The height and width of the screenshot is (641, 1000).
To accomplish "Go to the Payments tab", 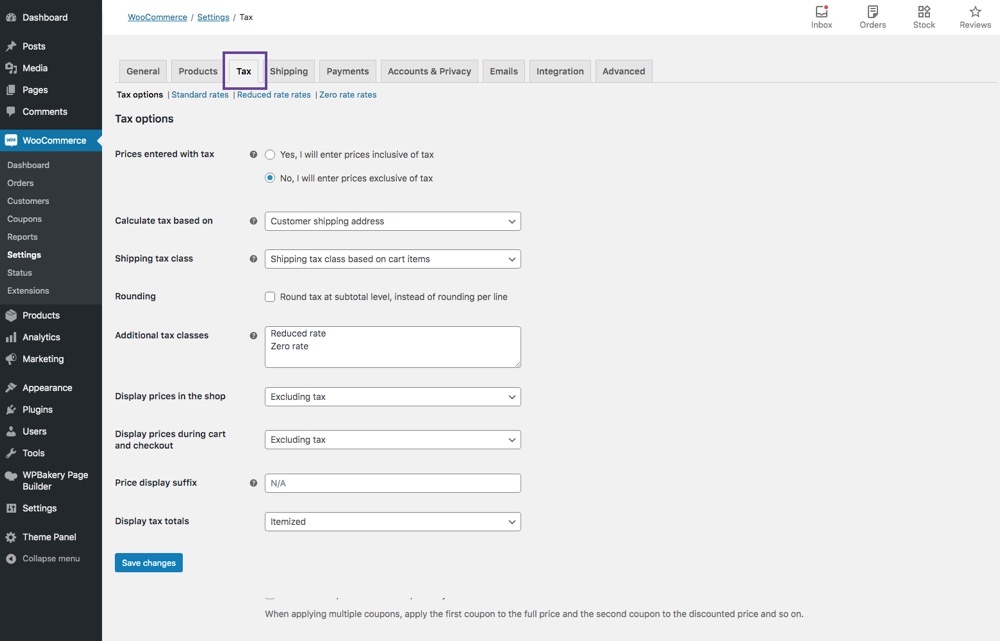I will click(x=347, y=71).
